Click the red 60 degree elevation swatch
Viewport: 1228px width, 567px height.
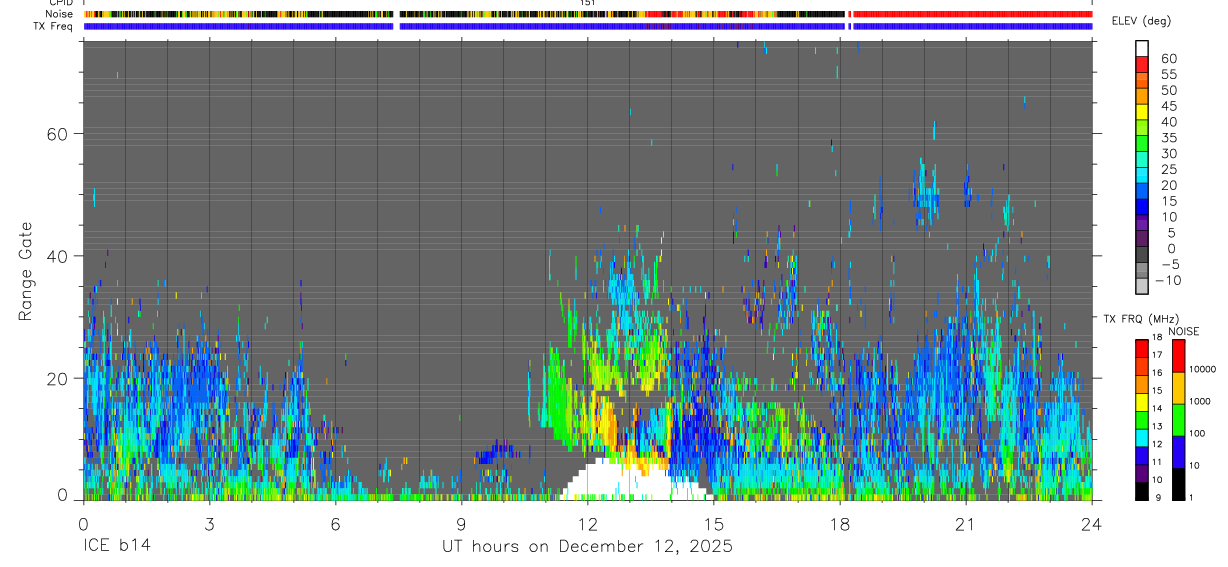[1141, 64]
